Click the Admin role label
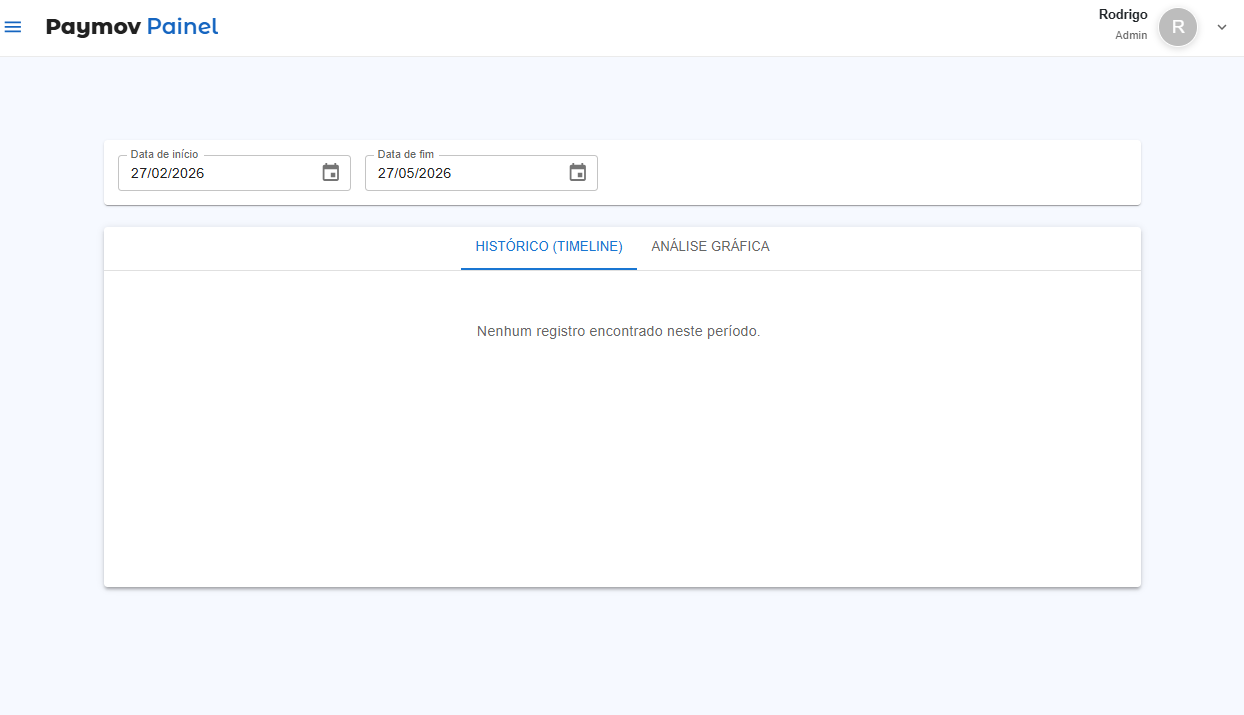This screenshot has width=1244, height=715. tap(1131, 35)
